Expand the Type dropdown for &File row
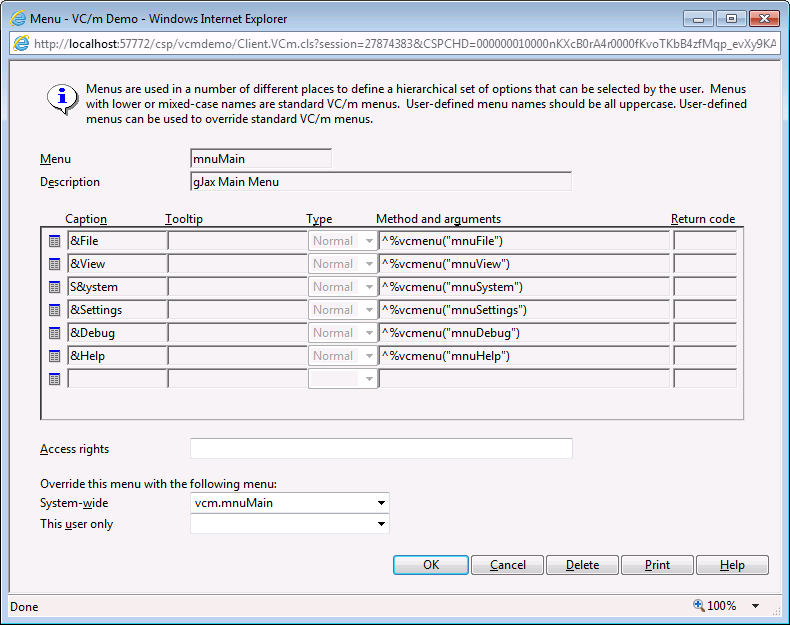790x625 pixels. click(x=369, y=241)
